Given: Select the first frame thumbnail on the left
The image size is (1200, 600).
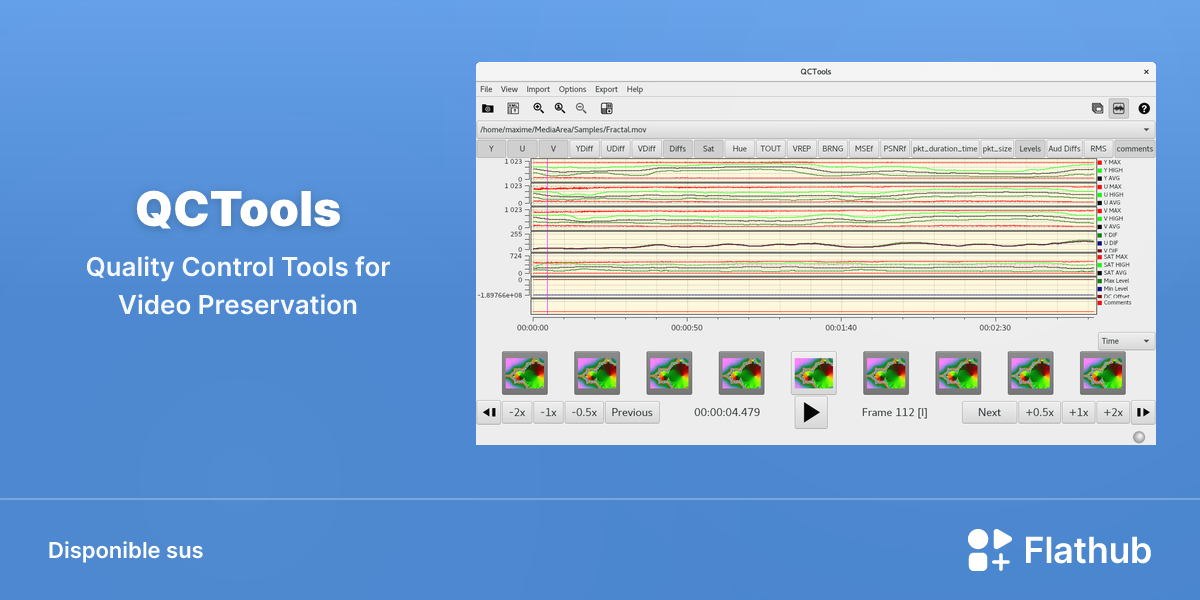Looking at the screenshot, I should point(525,373).
